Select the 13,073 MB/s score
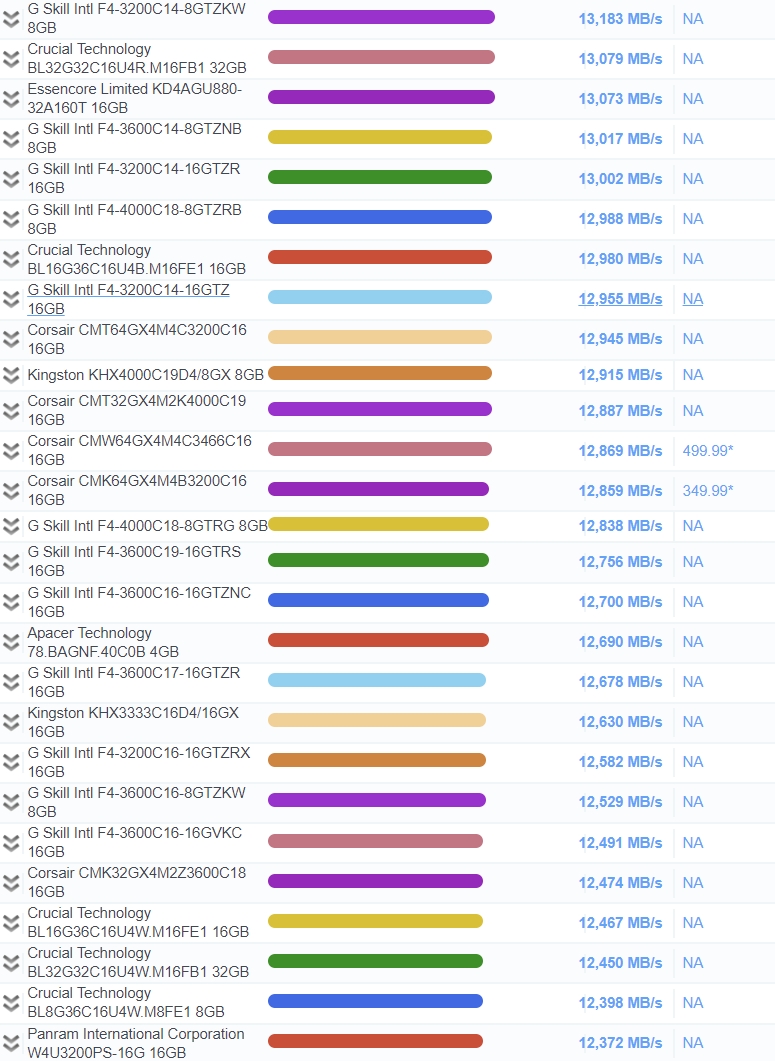Viewport: 775px width, 1061px height. click(x=620, y=99)
